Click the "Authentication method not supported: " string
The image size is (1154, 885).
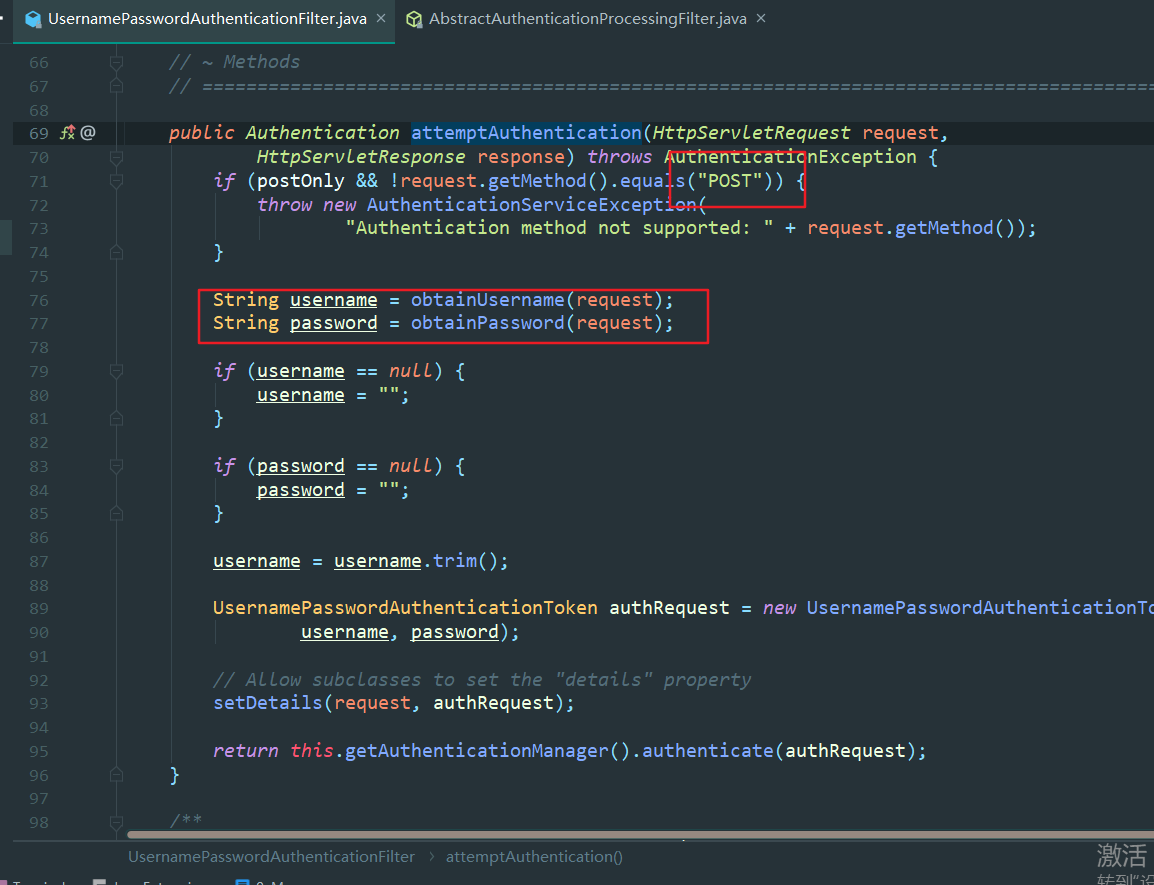pos(559,228)
